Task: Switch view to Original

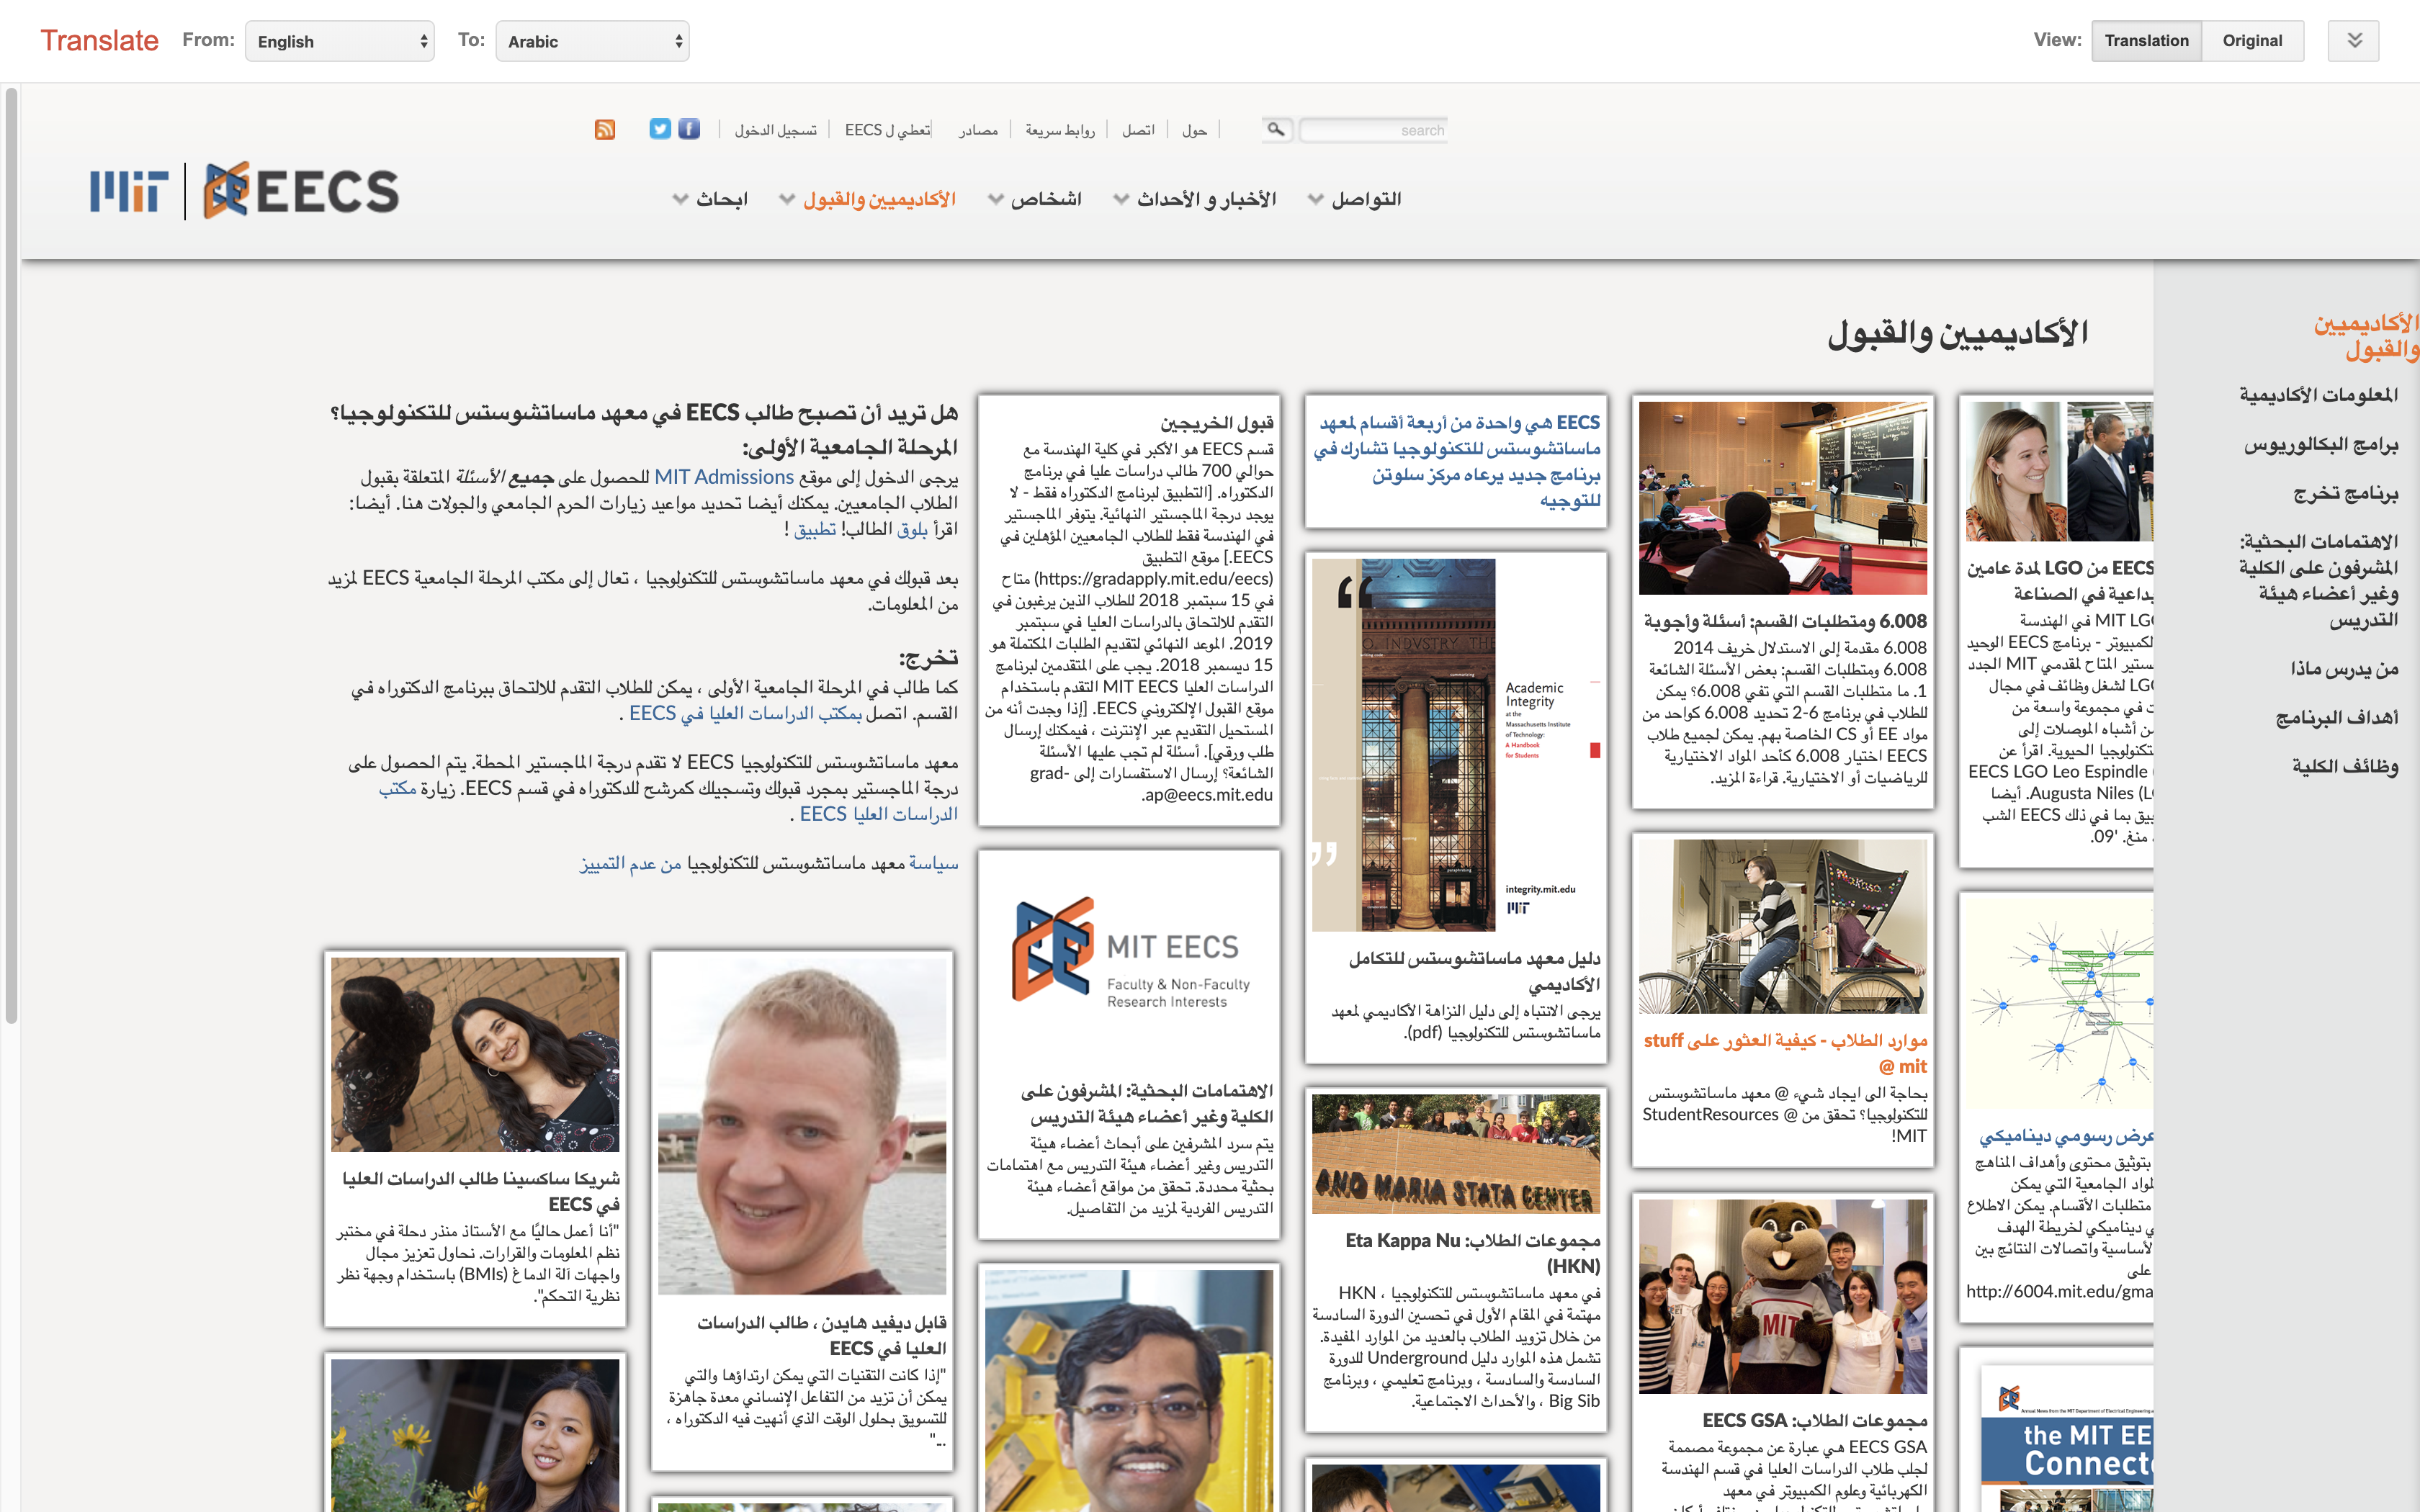Action: [2252, 41]
